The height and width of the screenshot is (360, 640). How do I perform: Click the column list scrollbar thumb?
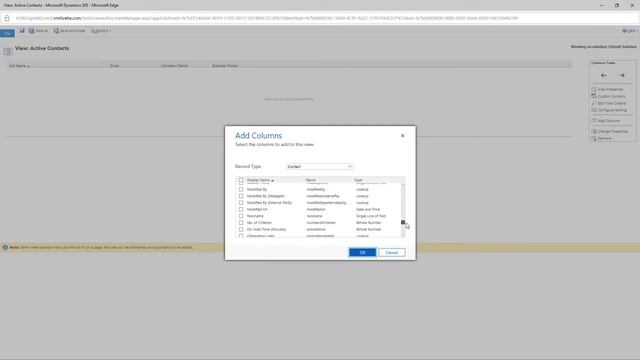(403, 222)
